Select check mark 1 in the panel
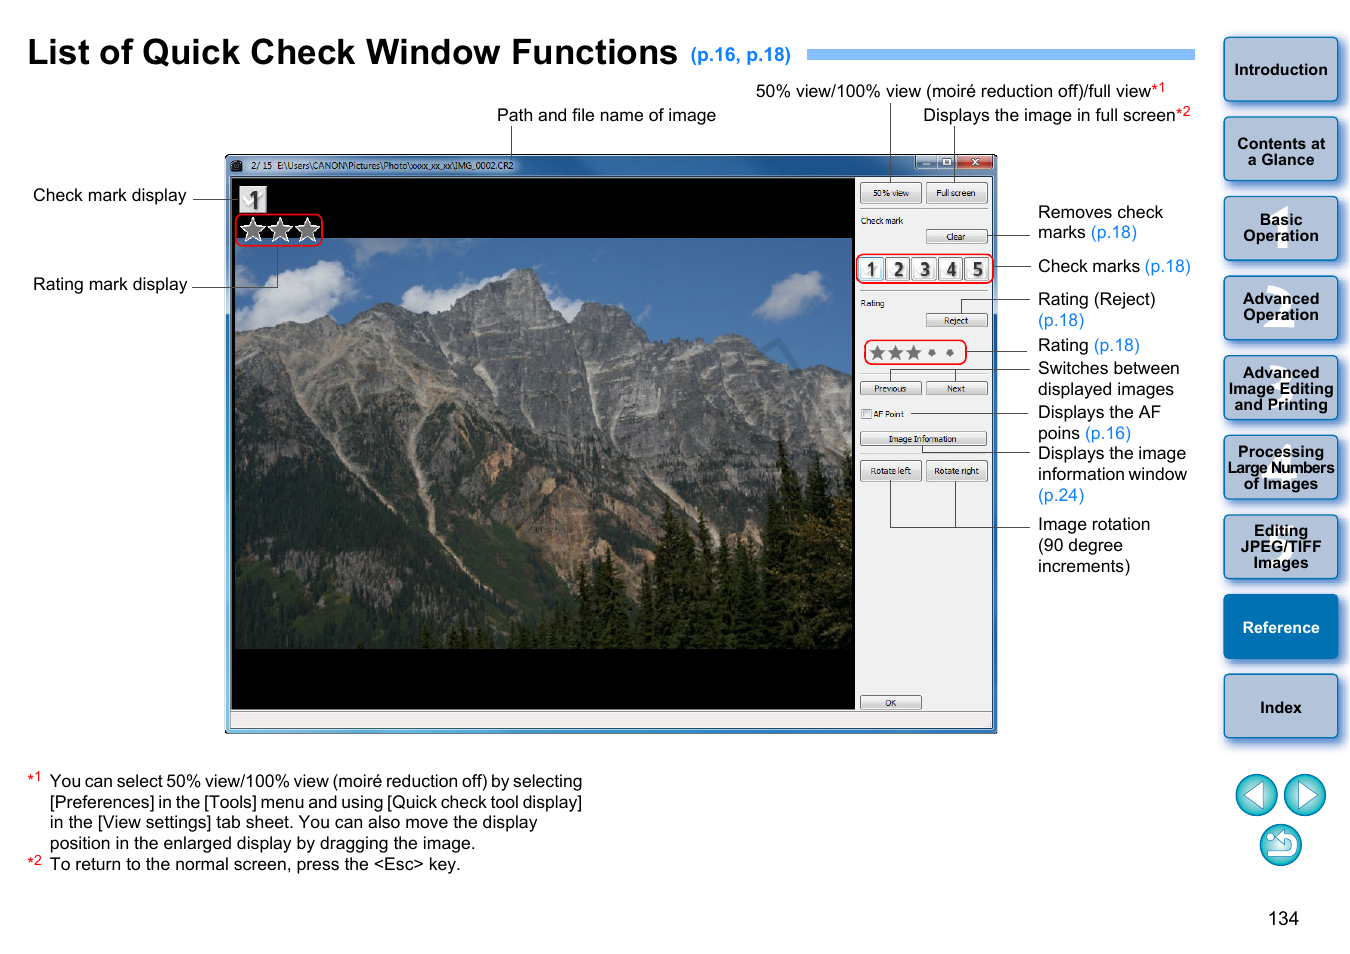This screenshot has height=954, width=1350. click(872, 269)
